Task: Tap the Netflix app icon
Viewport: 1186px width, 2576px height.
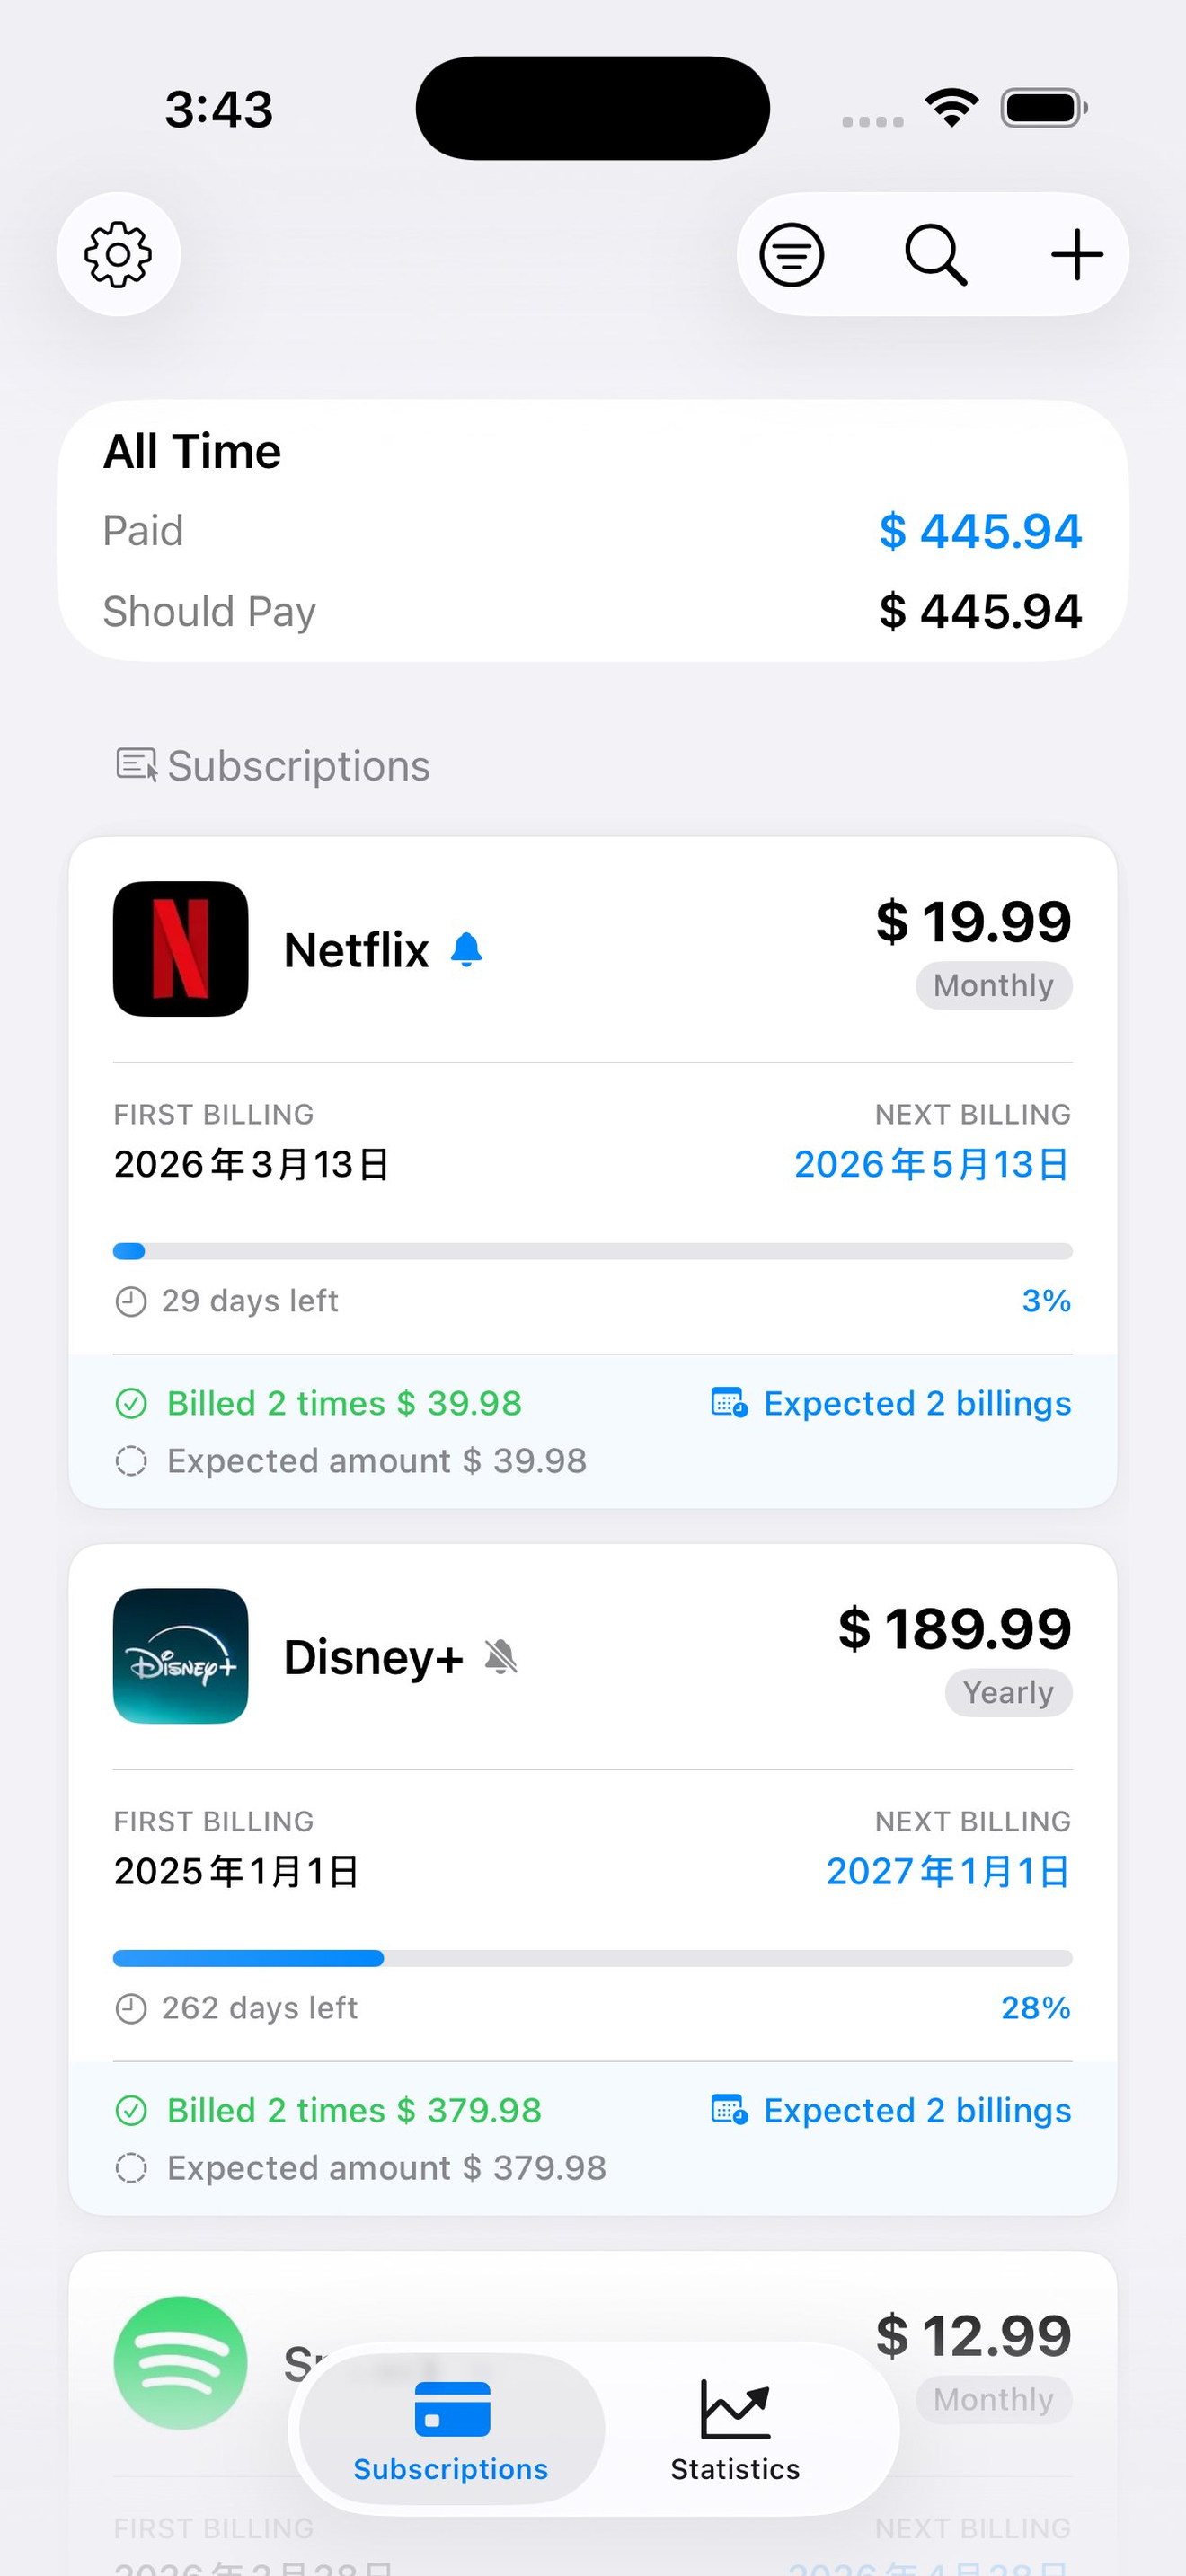Action: 180,949
